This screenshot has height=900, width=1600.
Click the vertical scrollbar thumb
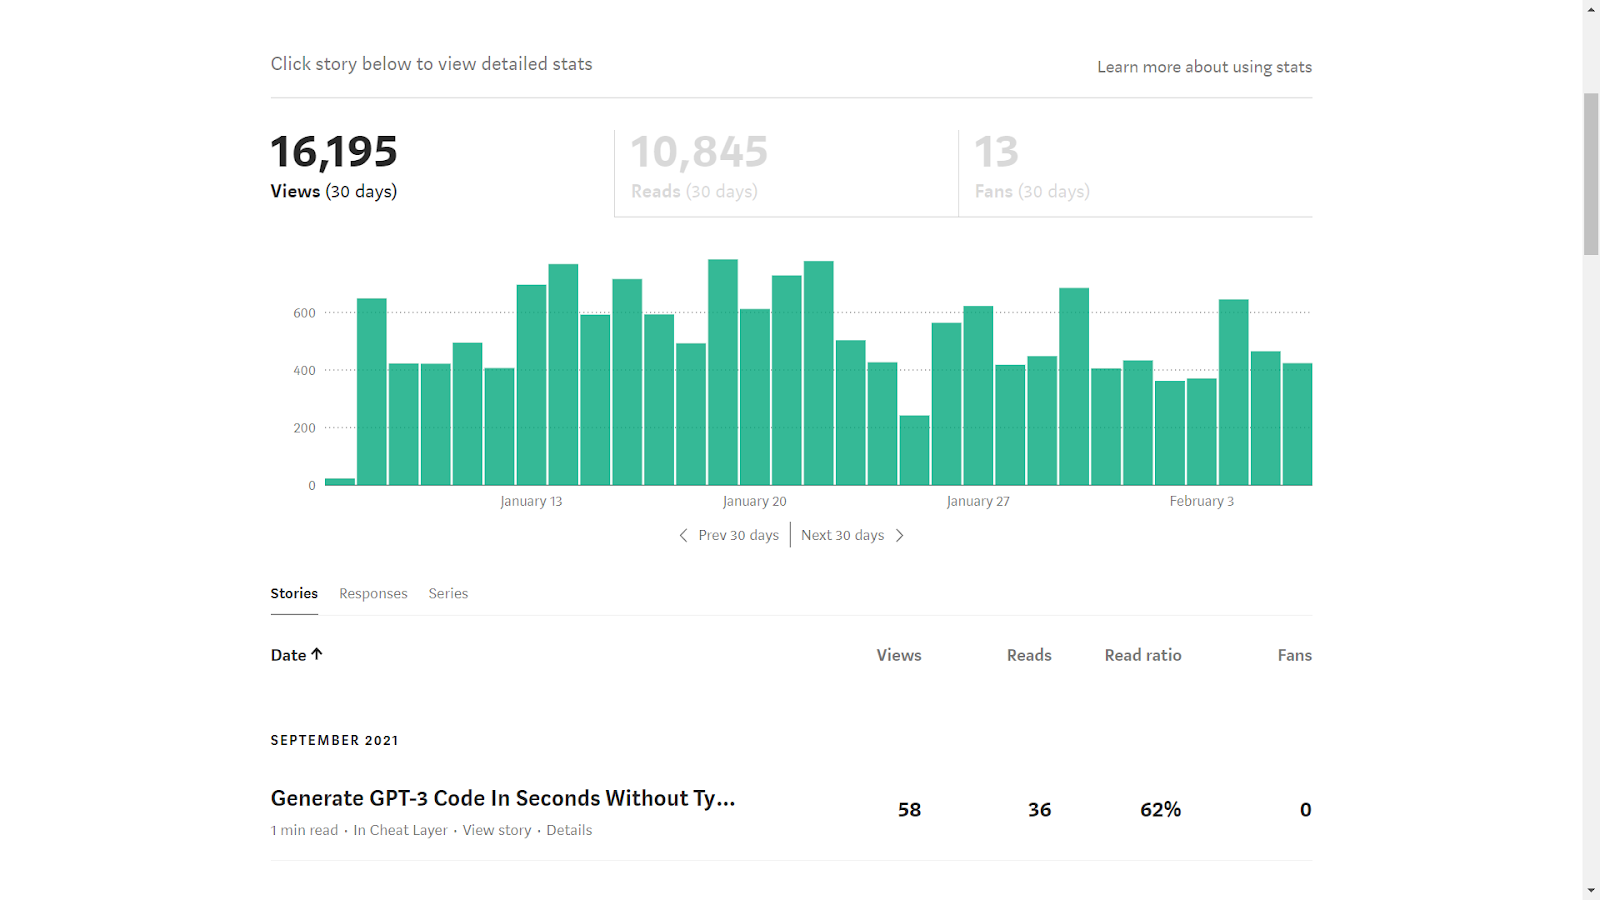(x=1591, y=174)
